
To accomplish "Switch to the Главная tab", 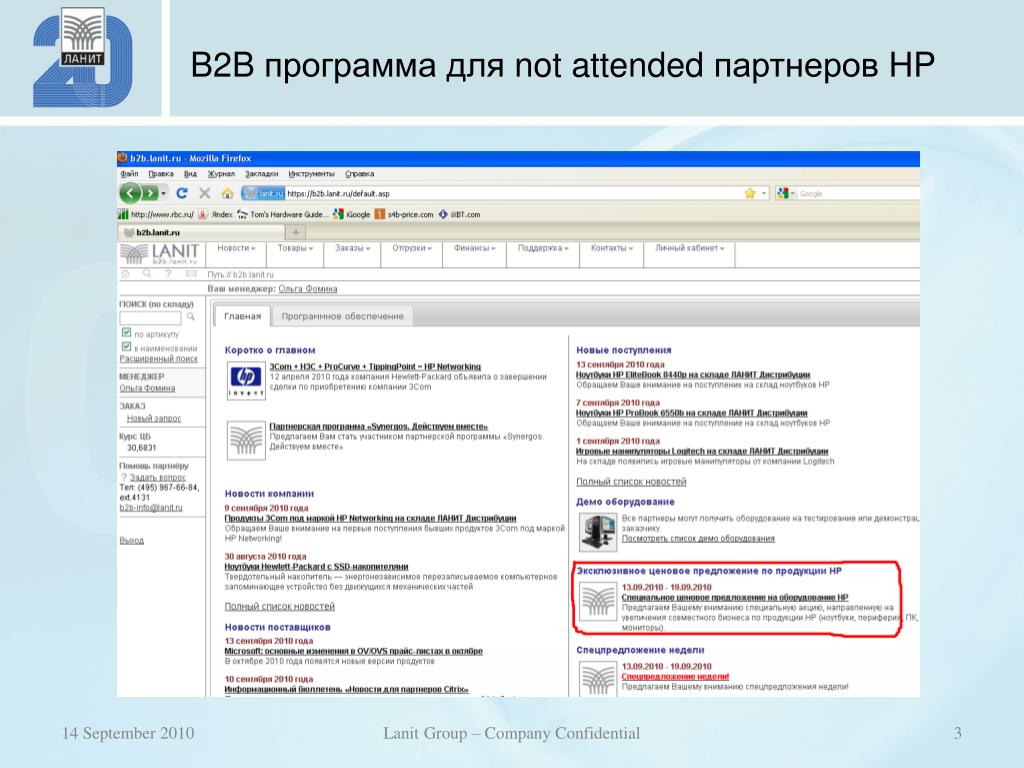I will click(x=242, y=316).
